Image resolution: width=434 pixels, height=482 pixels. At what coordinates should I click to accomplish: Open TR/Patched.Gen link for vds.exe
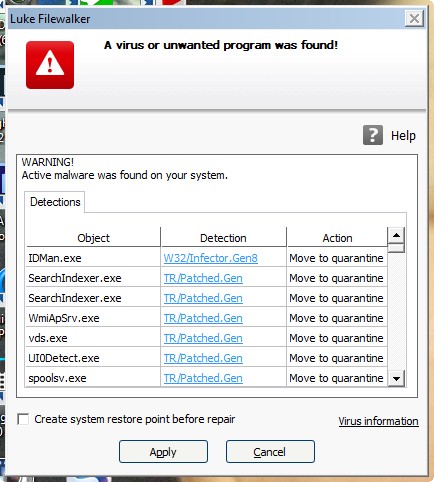pos(203,338)
